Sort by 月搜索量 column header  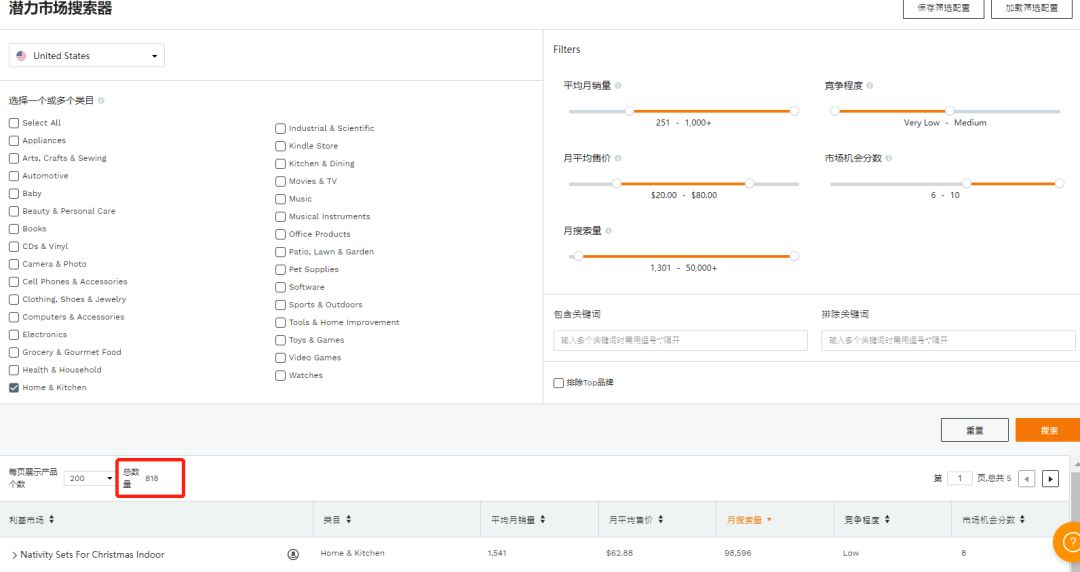click(749, 520)
